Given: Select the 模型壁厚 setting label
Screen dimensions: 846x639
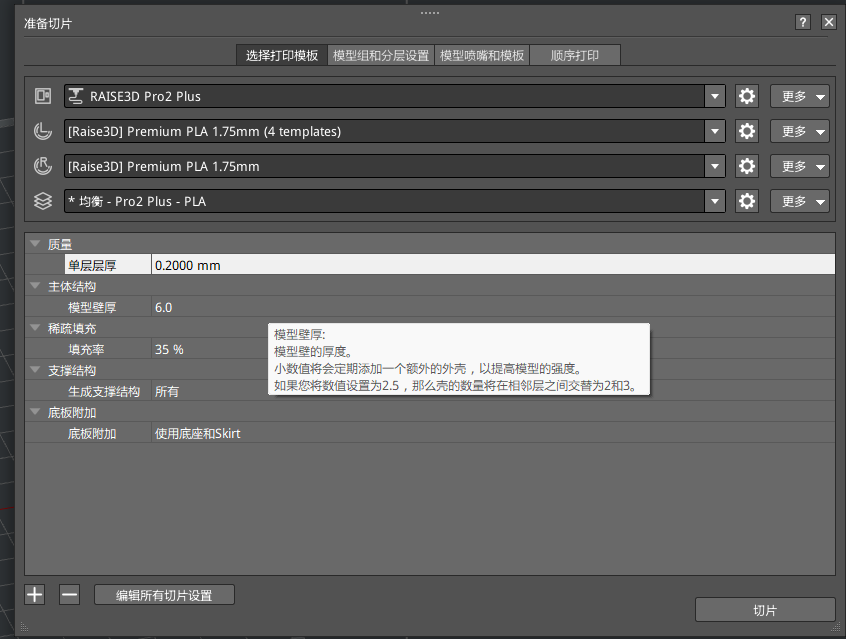Looking at the screenshot, I should point(92,307).
